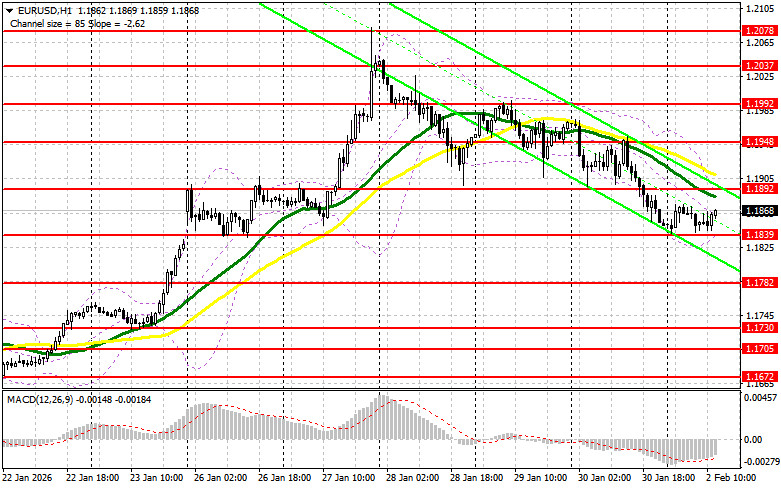The height and width of the screenshot is (489, 781).
Task: Click the '26 Jan 18:00' time axis label
Action: (x=285, y=478)
